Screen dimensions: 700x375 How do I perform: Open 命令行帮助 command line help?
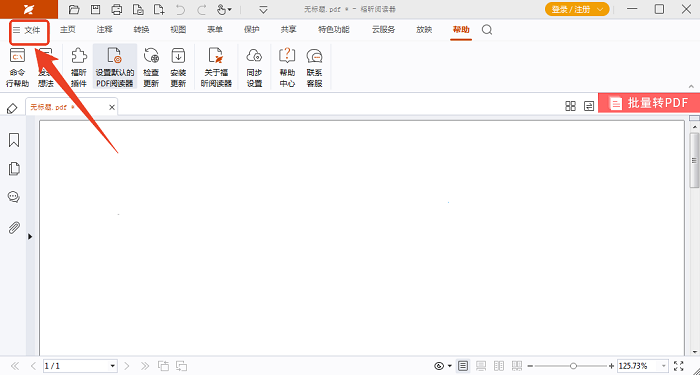point(17,67)
